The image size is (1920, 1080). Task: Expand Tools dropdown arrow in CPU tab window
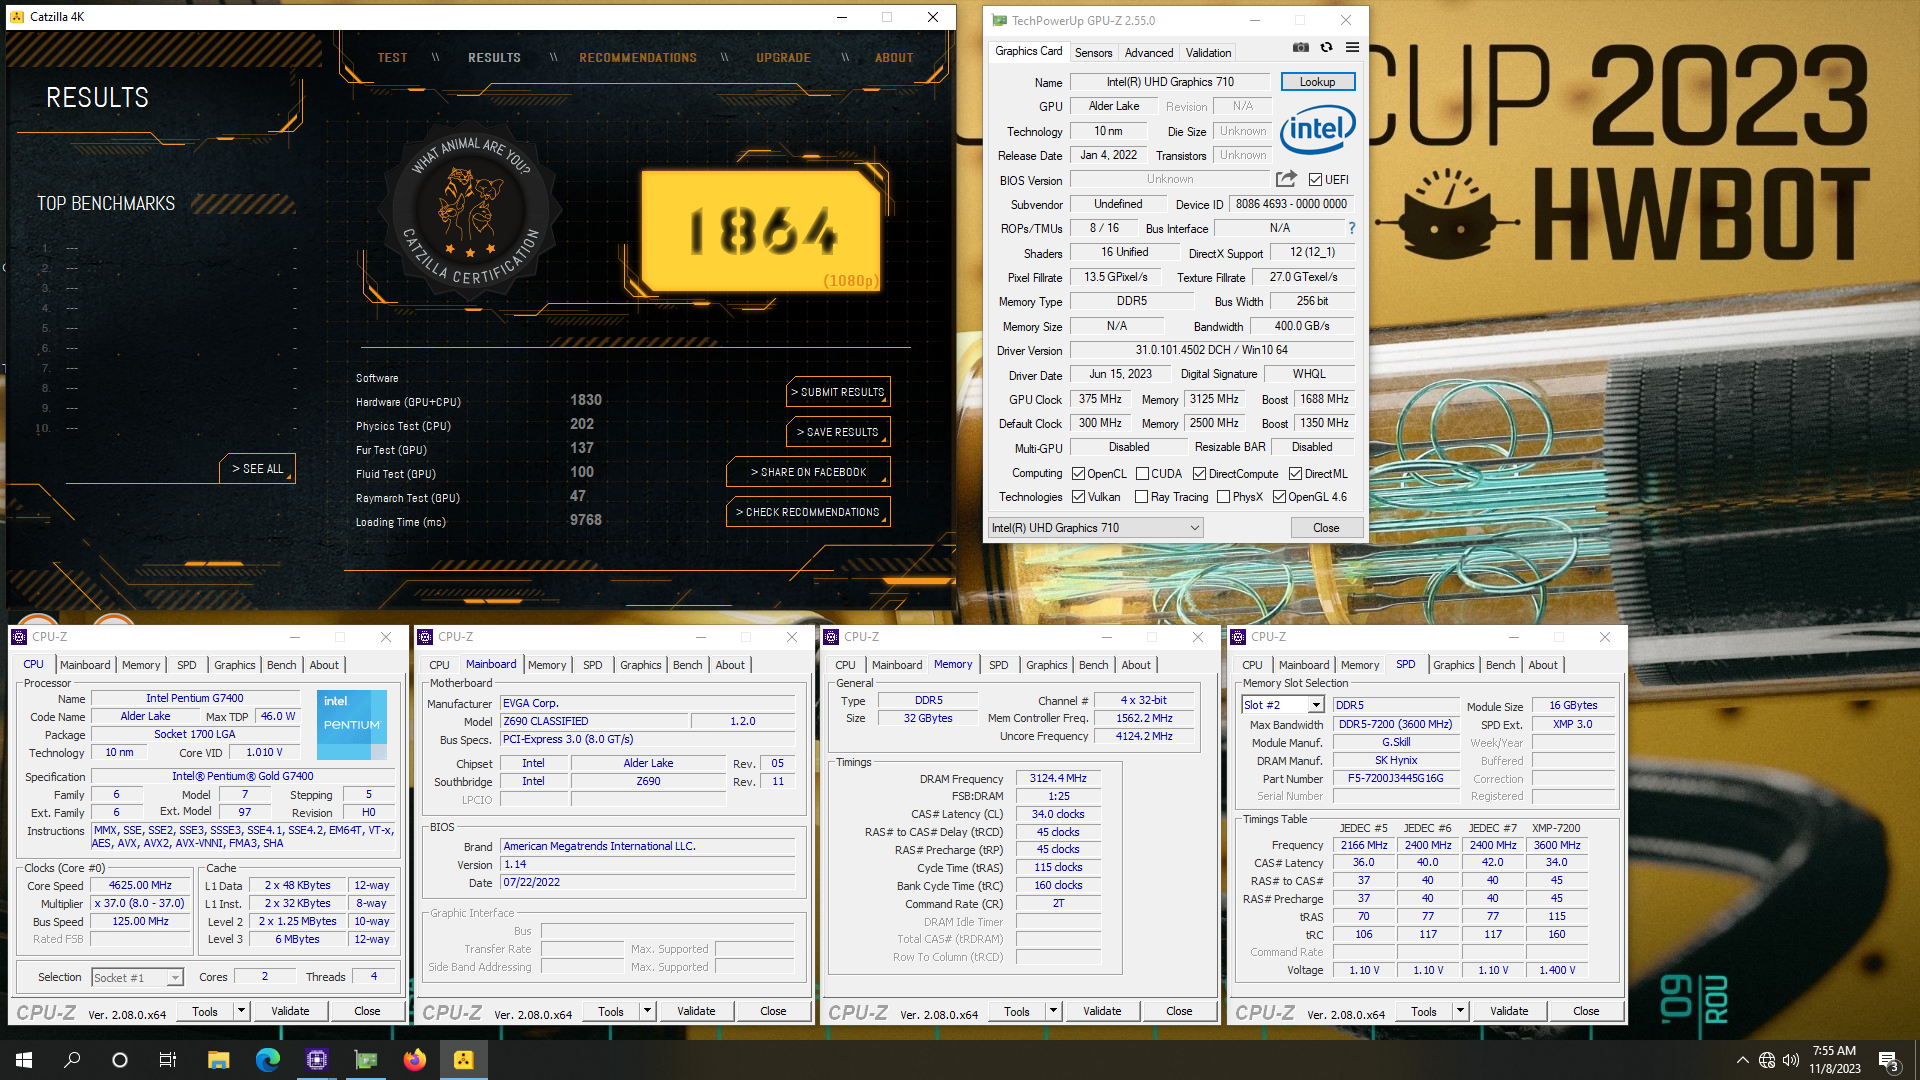[x=241, y=1011]
